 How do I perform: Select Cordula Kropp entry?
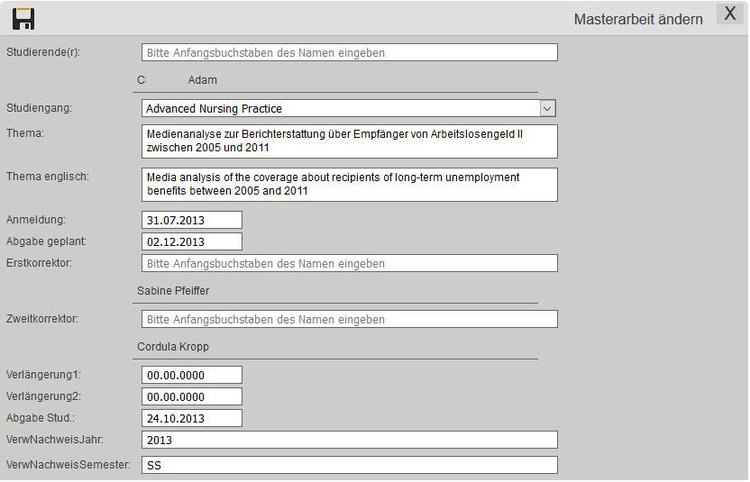point(180,346)
